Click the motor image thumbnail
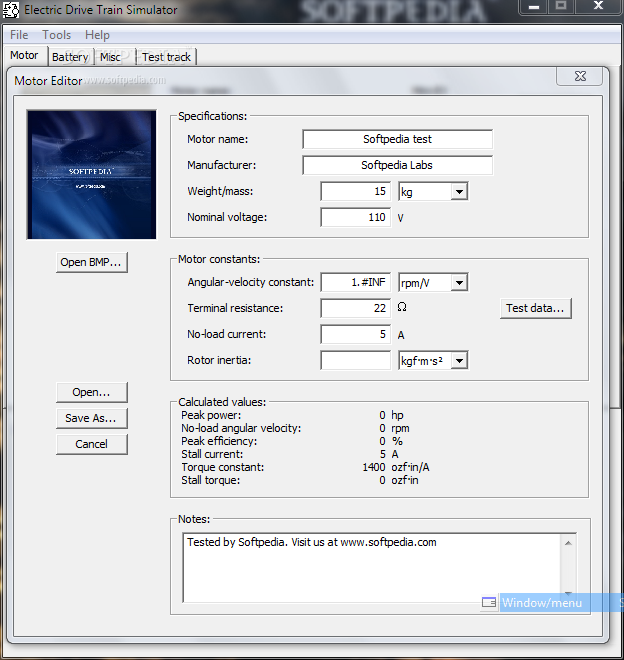The image size is (624, 660). [x=91, y=175]
